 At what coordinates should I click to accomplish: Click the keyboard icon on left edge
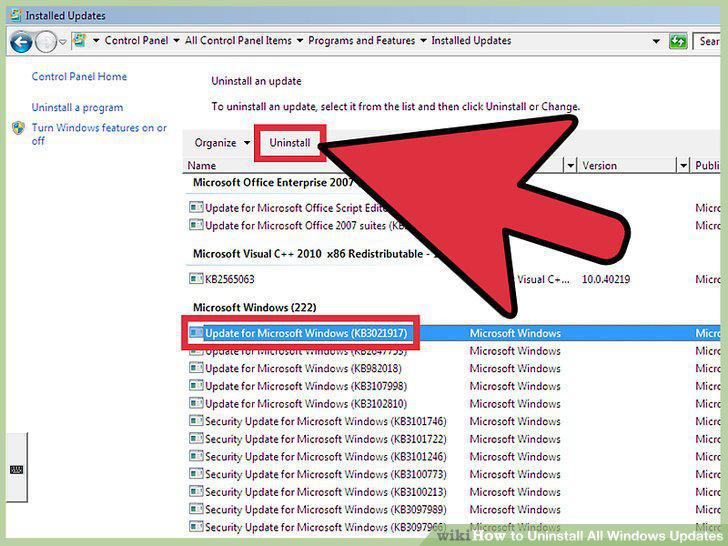16,469
